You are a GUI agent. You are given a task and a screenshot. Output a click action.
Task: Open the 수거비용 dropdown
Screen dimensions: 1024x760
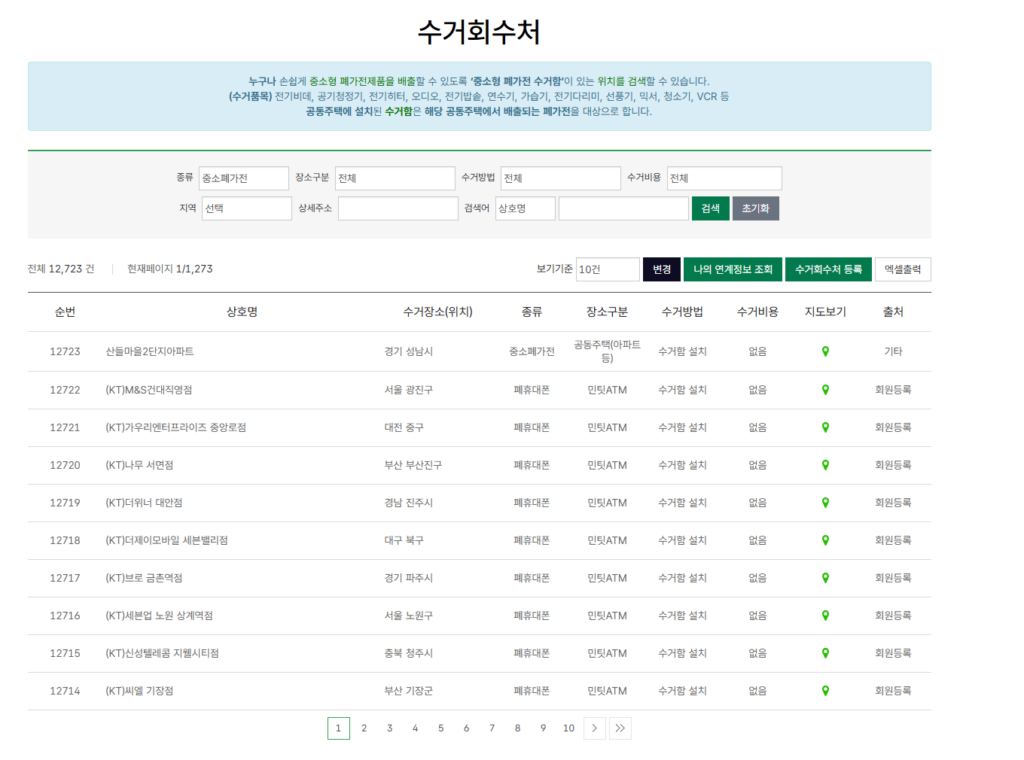pos(724,178)
